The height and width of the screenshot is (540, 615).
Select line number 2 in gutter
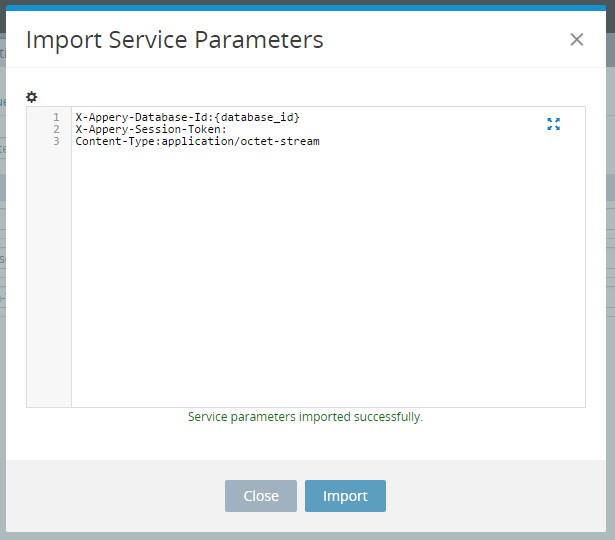[x=56, y=129]
